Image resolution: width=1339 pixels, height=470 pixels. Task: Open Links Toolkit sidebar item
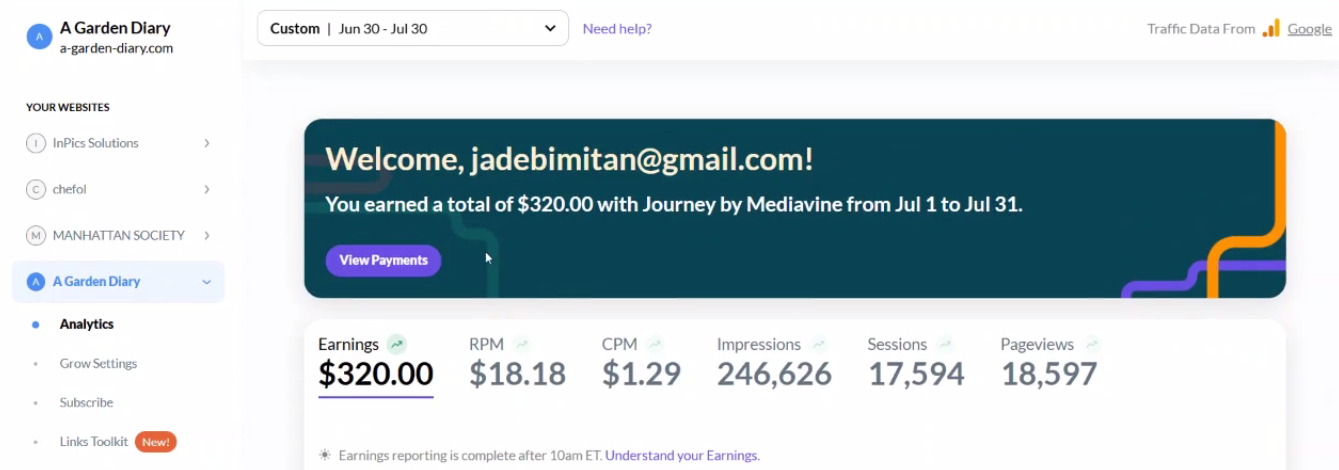(x=94, y=441)
